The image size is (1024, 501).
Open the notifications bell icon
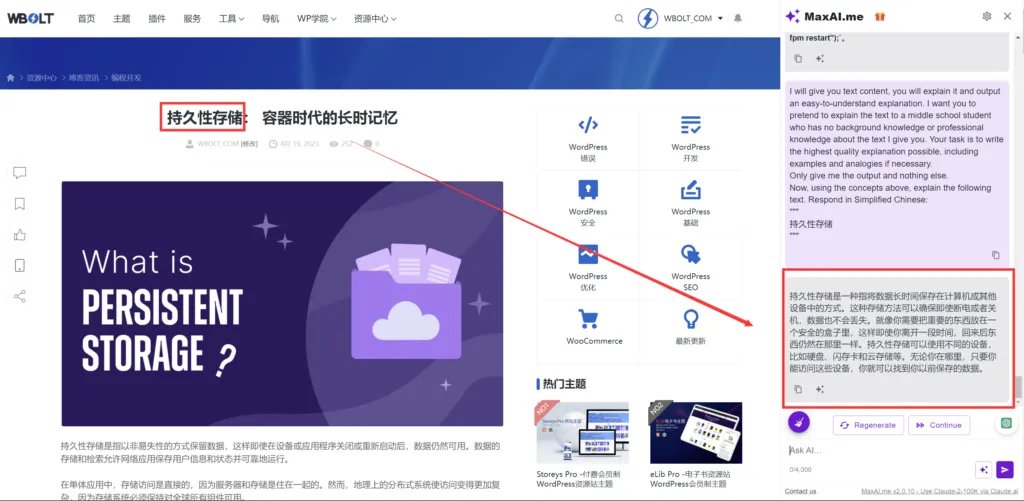[738, 18]
